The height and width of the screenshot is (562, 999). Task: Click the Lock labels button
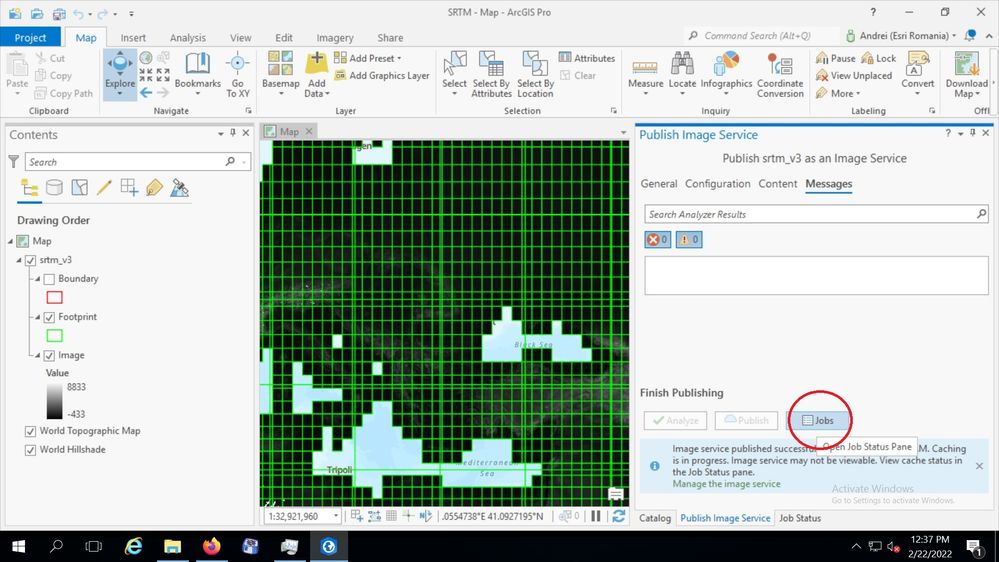tap(879, 58)
